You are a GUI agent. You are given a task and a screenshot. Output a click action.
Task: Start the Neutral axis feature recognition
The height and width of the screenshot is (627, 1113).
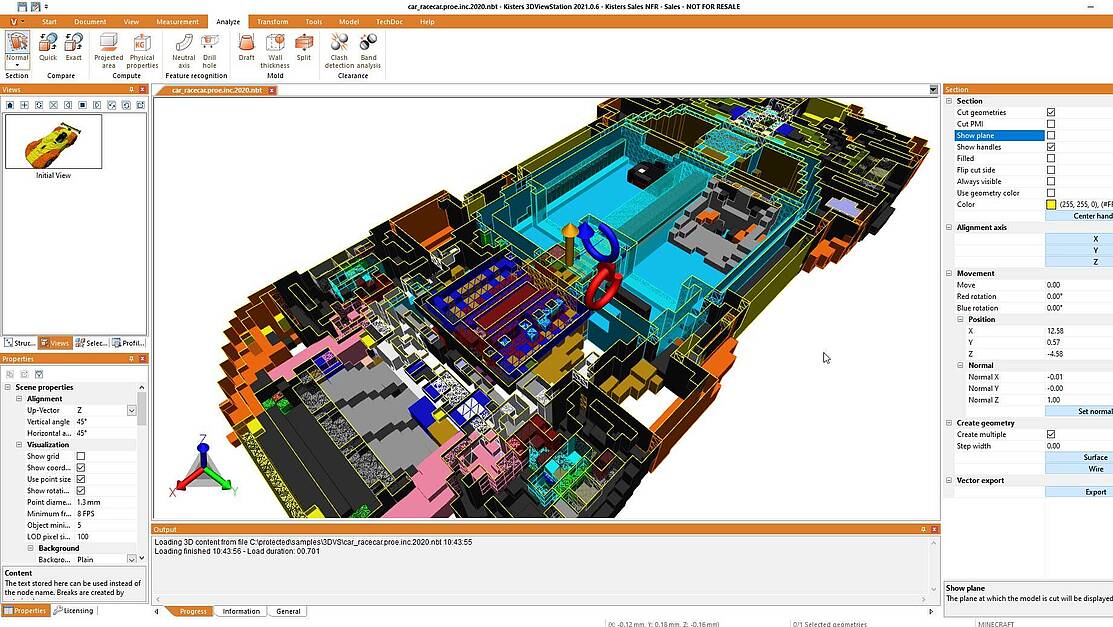pos(183,51)
